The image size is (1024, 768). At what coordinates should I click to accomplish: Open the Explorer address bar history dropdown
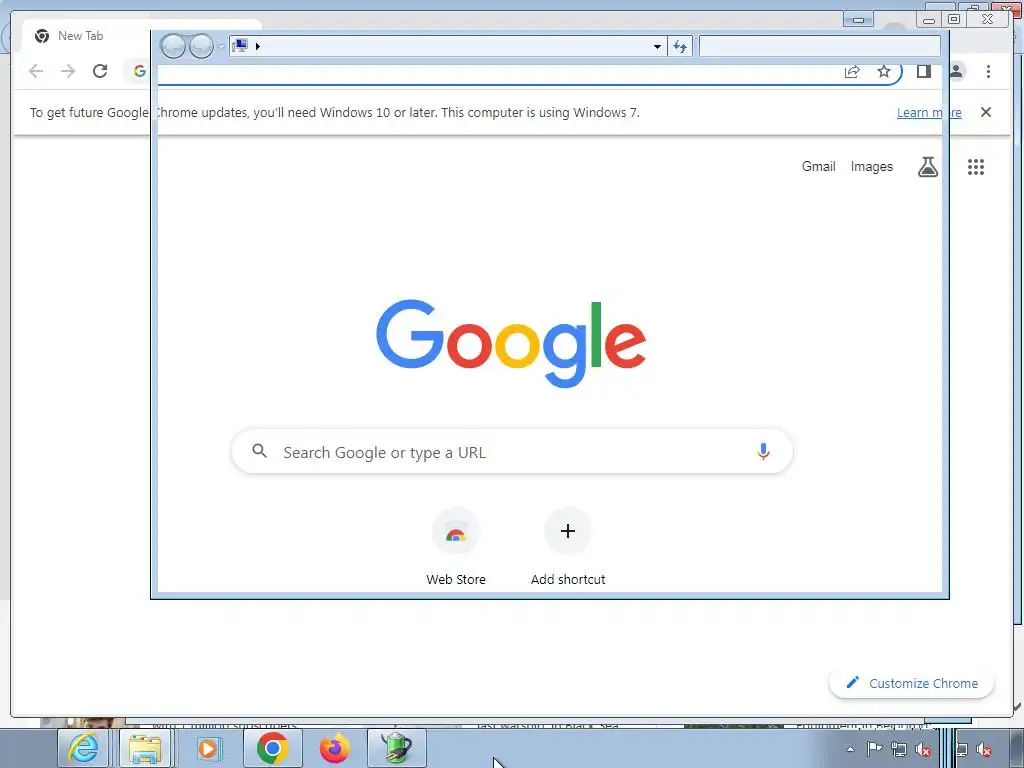click(657, 46)
